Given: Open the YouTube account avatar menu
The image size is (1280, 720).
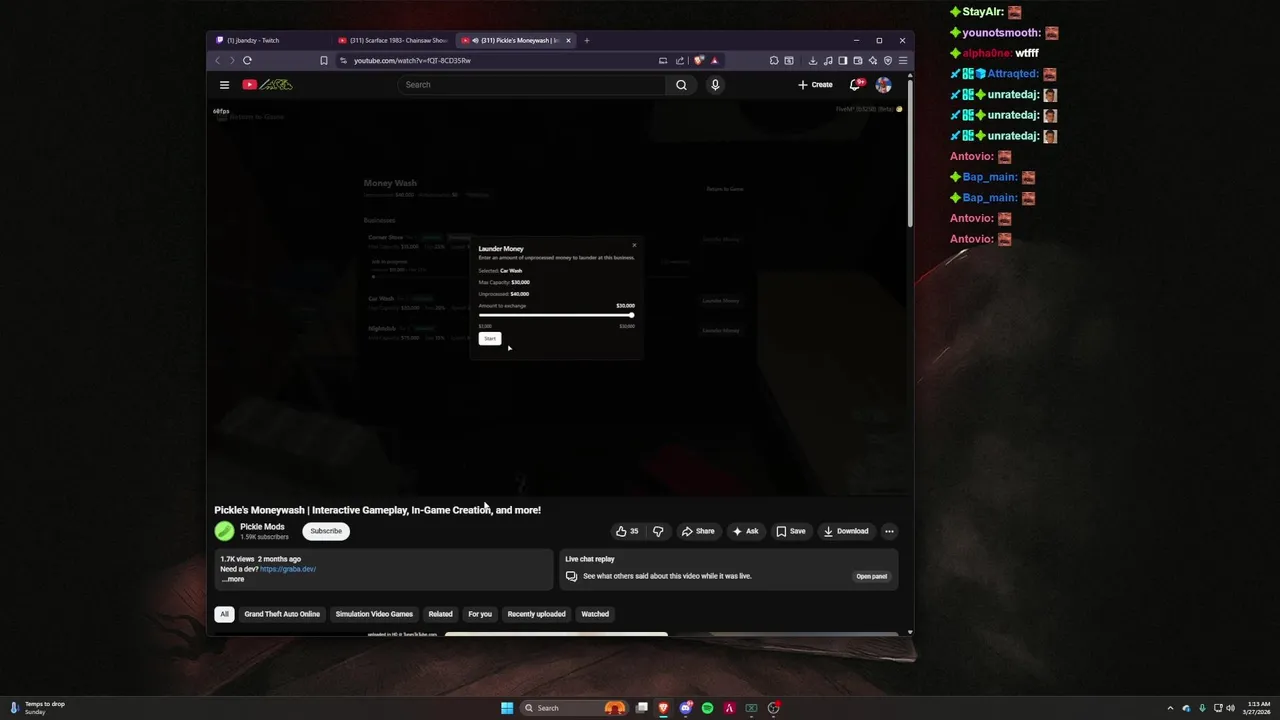Looking at the screenshot, I should coord(884,85).
